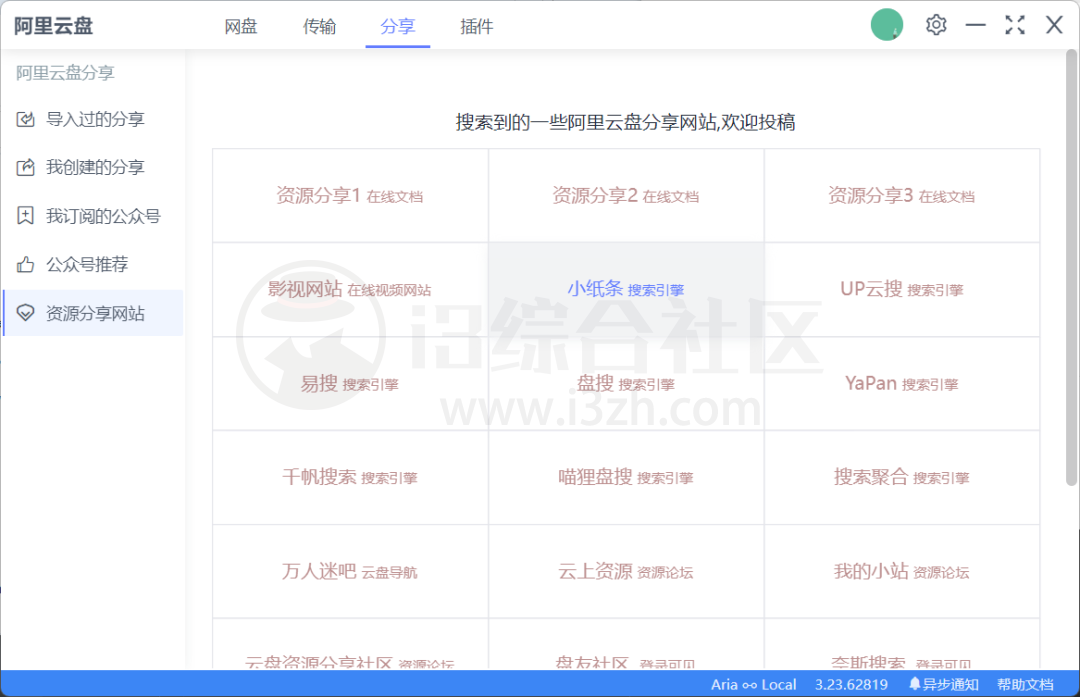
Task: Select the 分享 tab
Action: coord(397,26)
